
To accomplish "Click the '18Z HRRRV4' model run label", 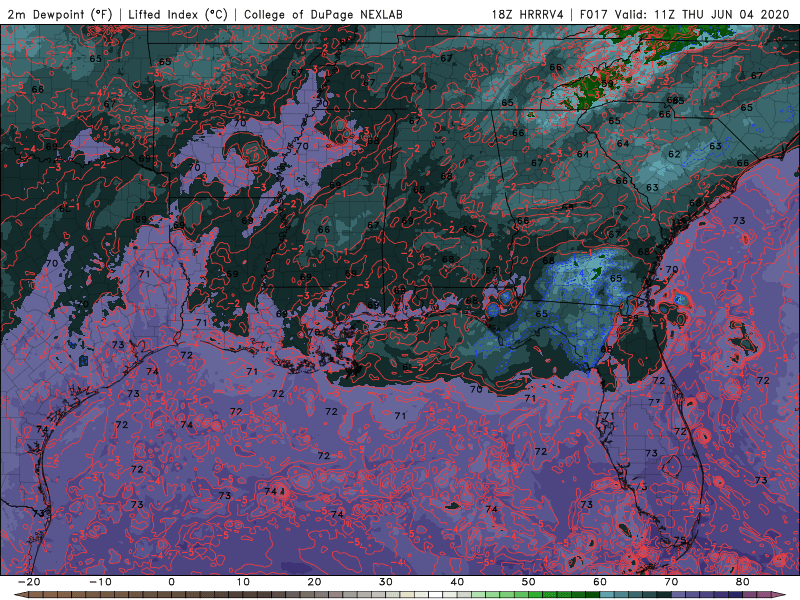I will [x=528, y=14].
